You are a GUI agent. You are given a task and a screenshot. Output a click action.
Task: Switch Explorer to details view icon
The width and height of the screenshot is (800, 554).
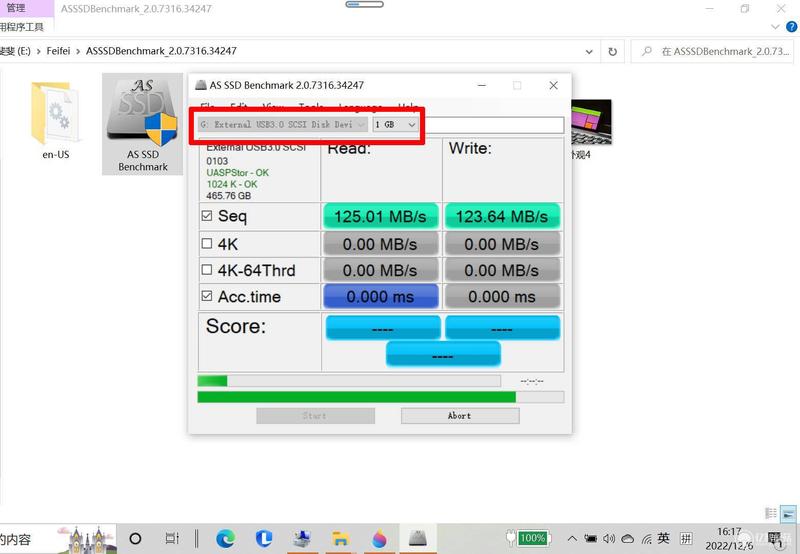point(771,513)
